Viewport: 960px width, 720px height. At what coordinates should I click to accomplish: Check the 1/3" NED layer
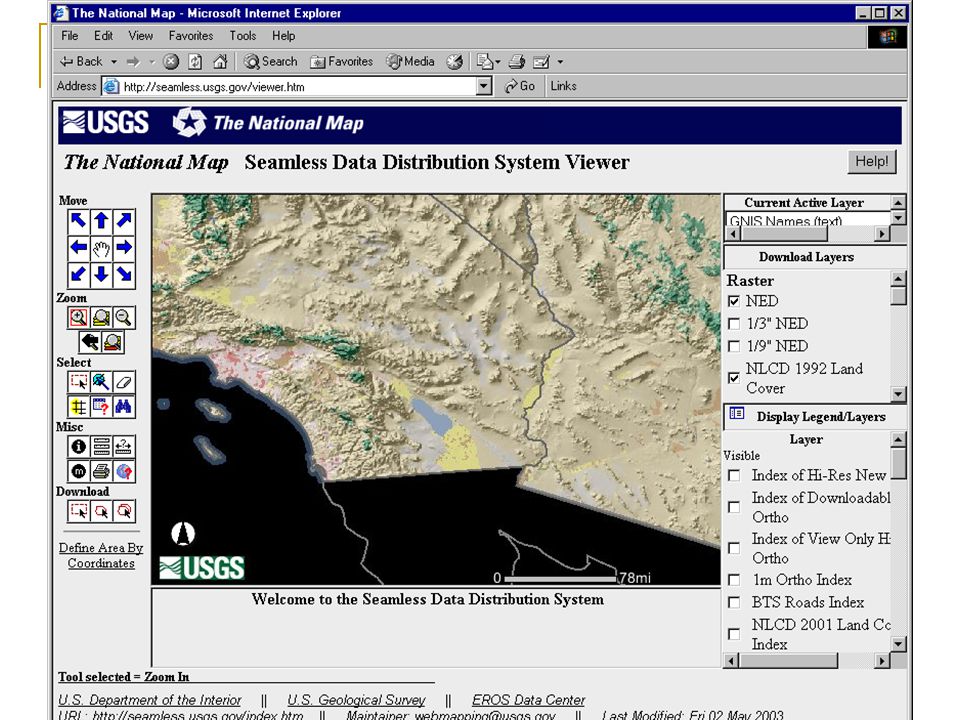[733, 324]
